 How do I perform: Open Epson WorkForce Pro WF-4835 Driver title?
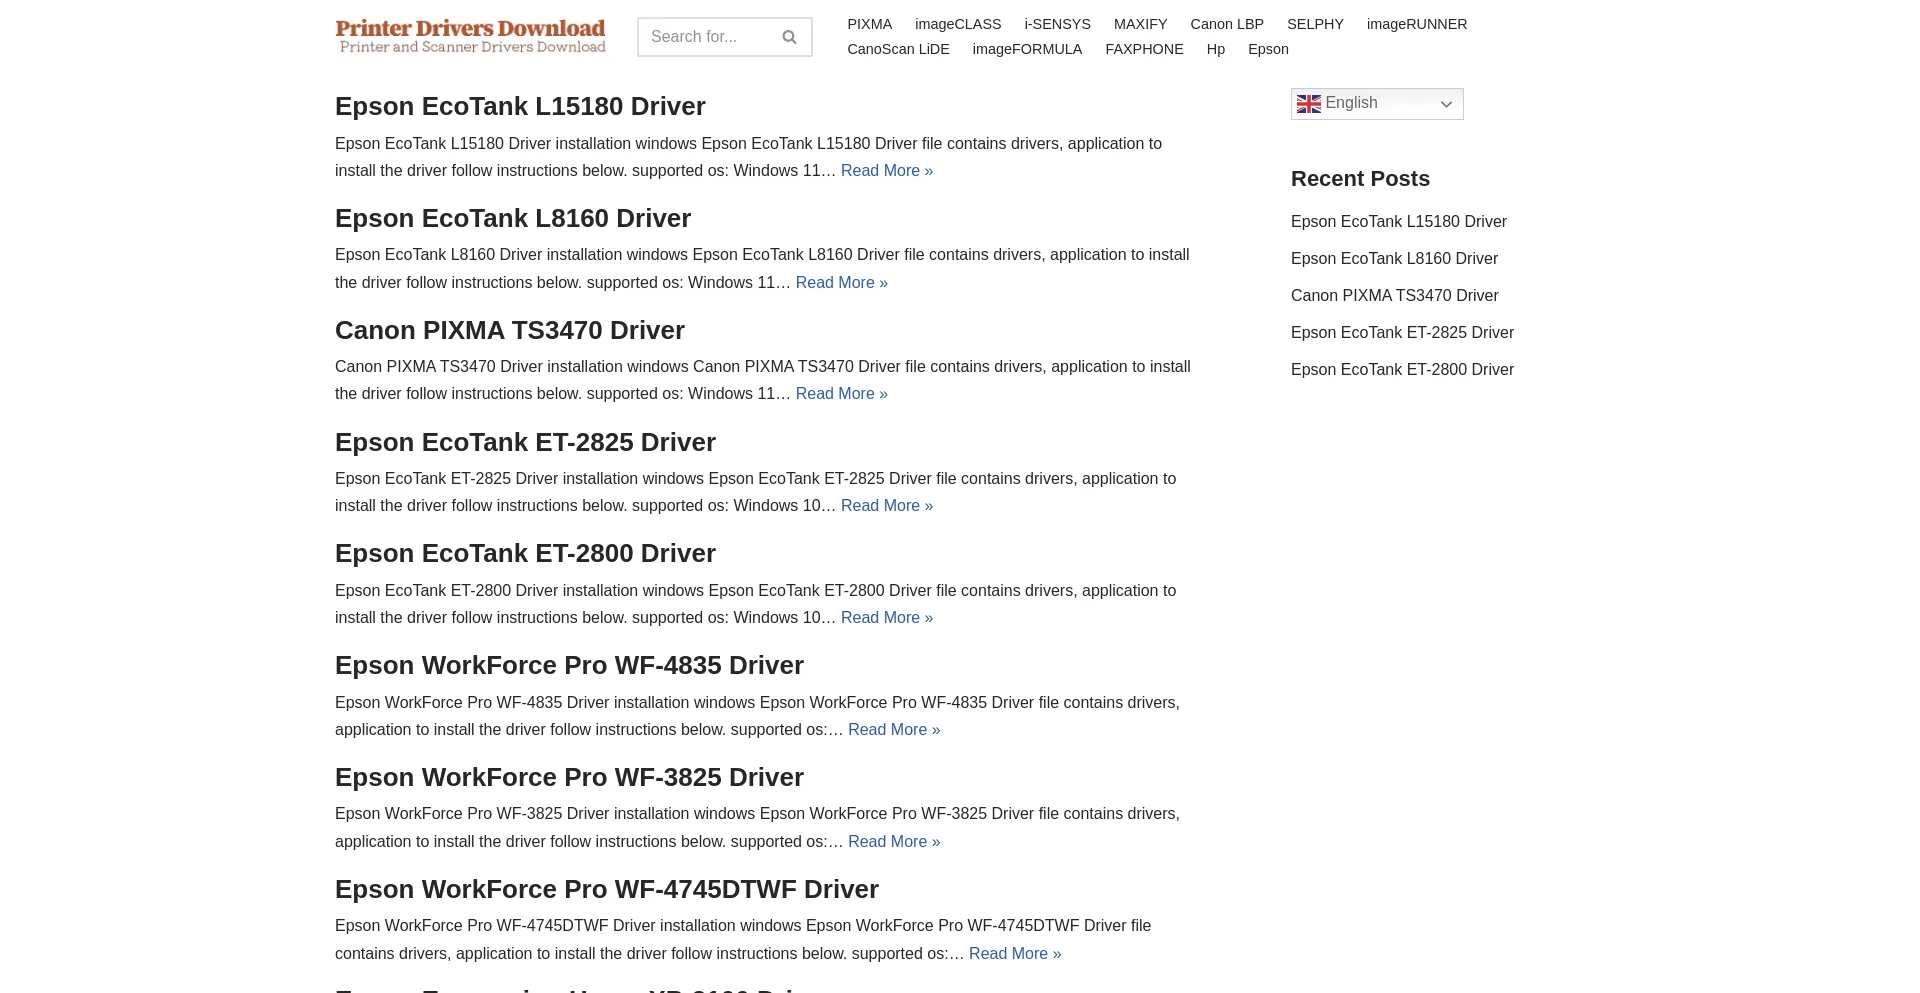point(569,665)
